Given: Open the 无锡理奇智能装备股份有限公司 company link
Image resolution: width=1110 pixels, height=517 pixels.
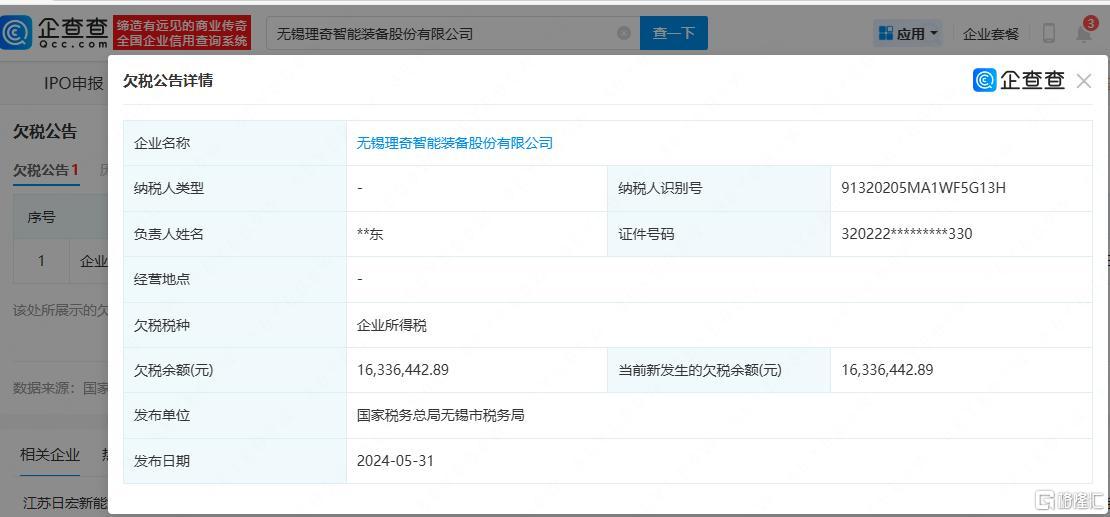Looking at the screenshot, I should pyautogui.click(x=454, y=143).
